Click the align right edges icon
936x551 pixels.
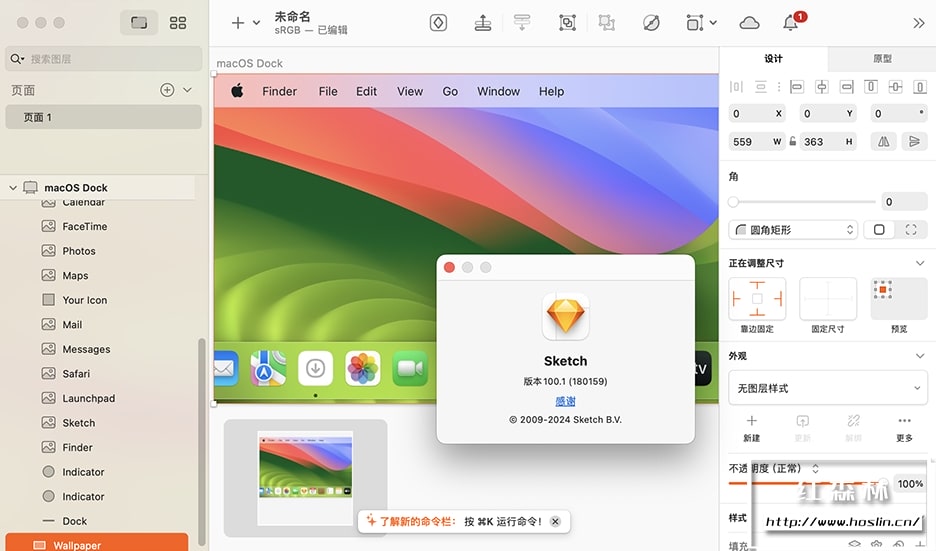point(846,87)
